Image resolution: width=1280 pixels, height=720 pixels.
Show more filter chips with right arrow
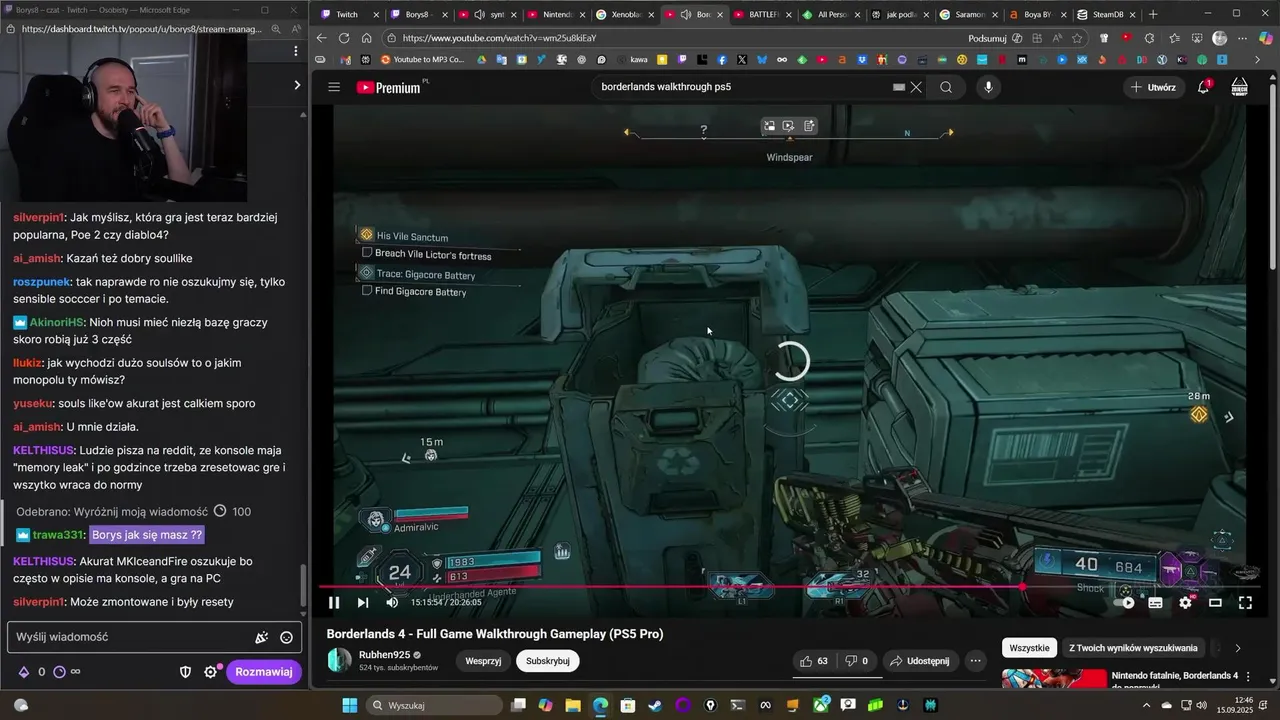pos(1238,648)
